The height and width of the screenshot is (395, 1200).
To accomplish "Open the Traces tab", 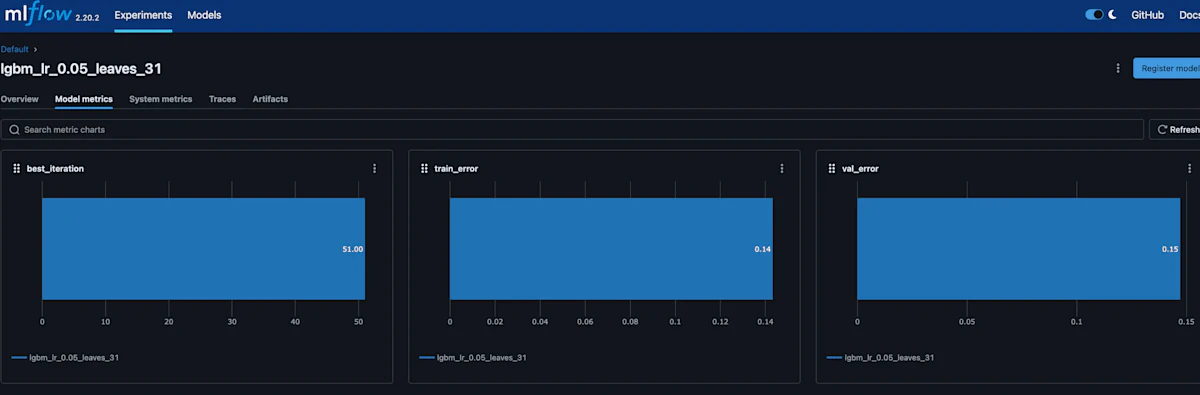I will click(222, 99).
